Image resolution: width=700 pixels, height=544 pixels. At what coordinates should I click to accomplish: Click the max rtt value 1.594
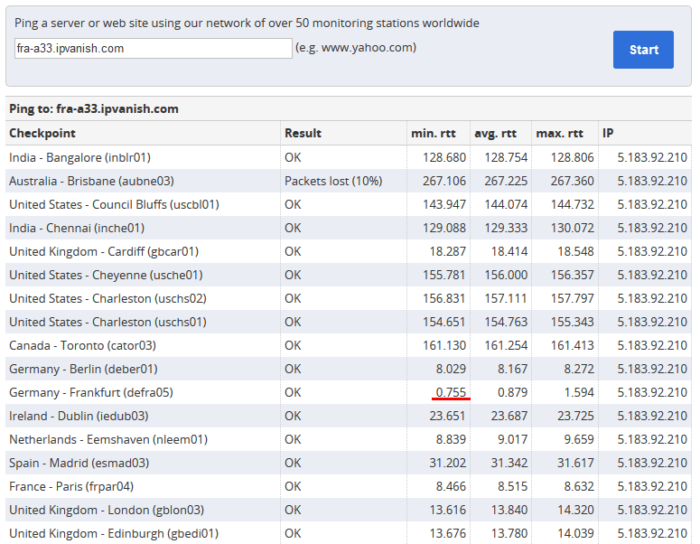579,393
